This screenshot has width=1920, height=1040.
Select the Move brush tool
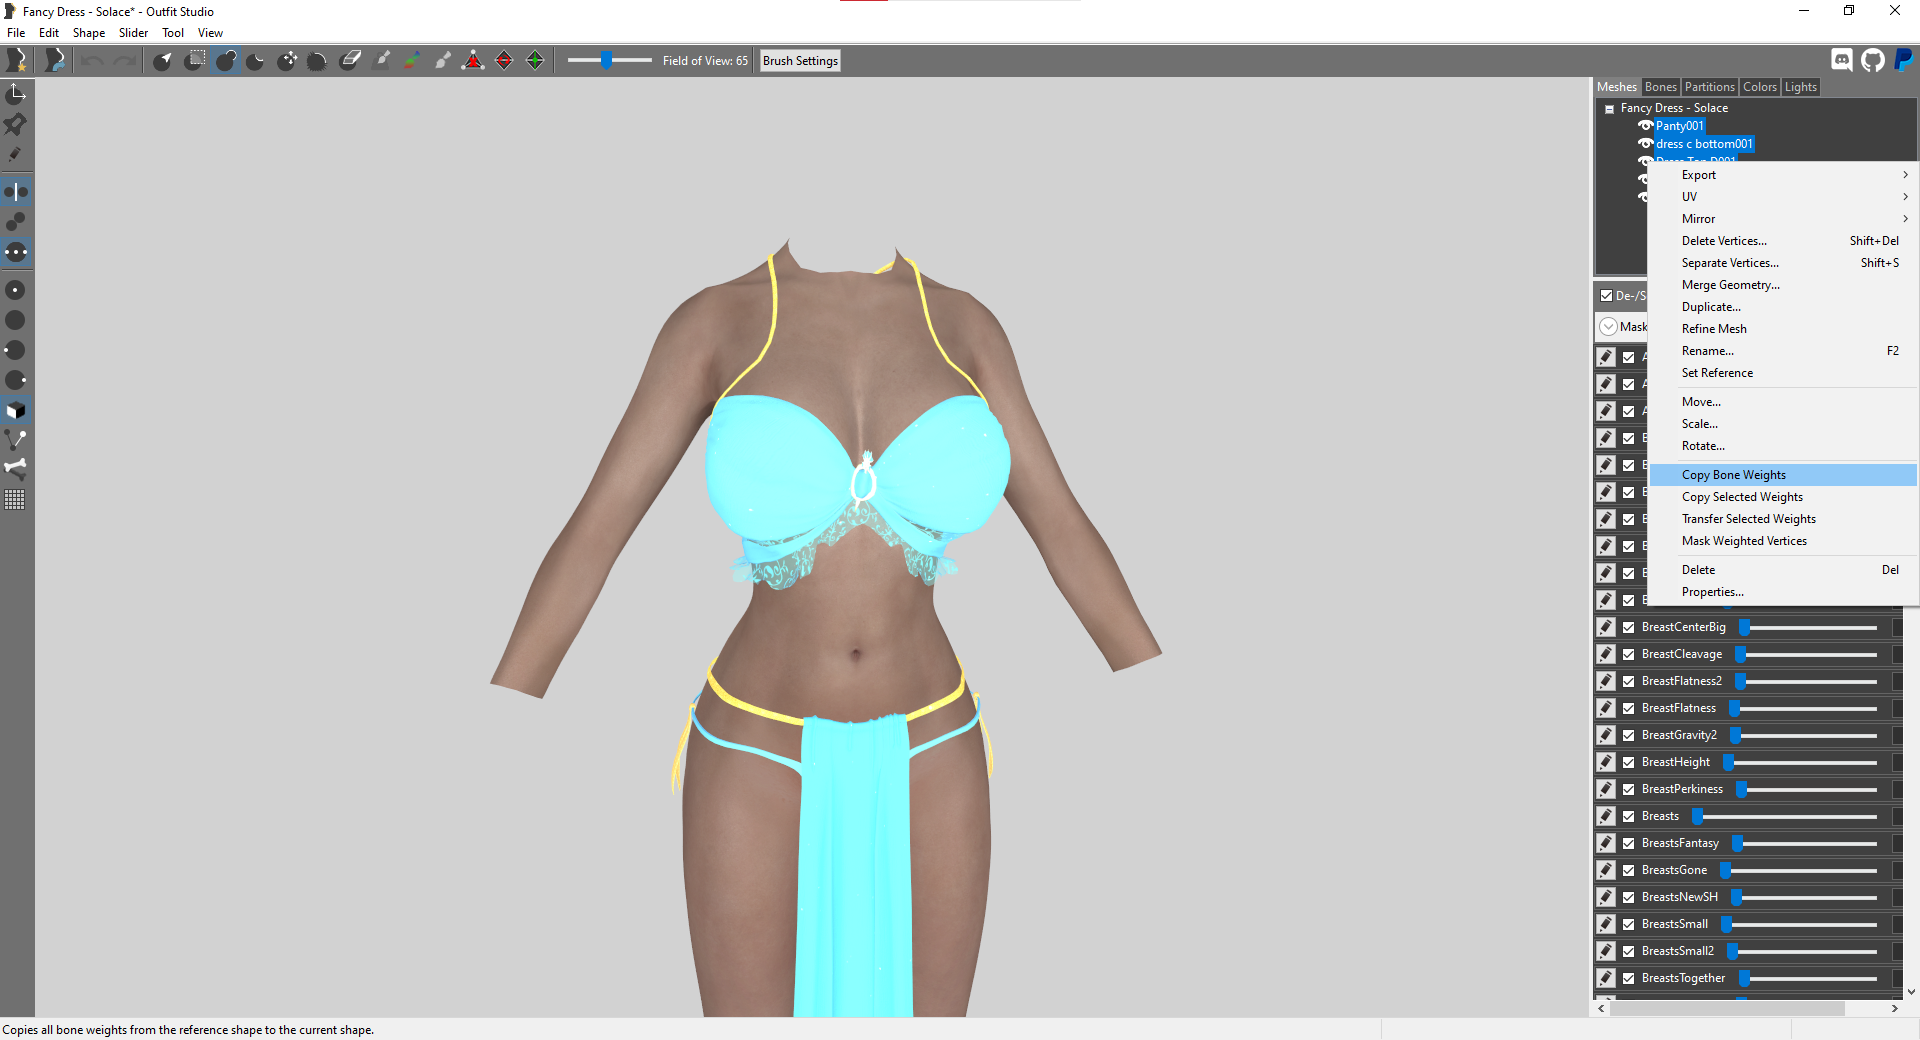[x=287, y=61]
